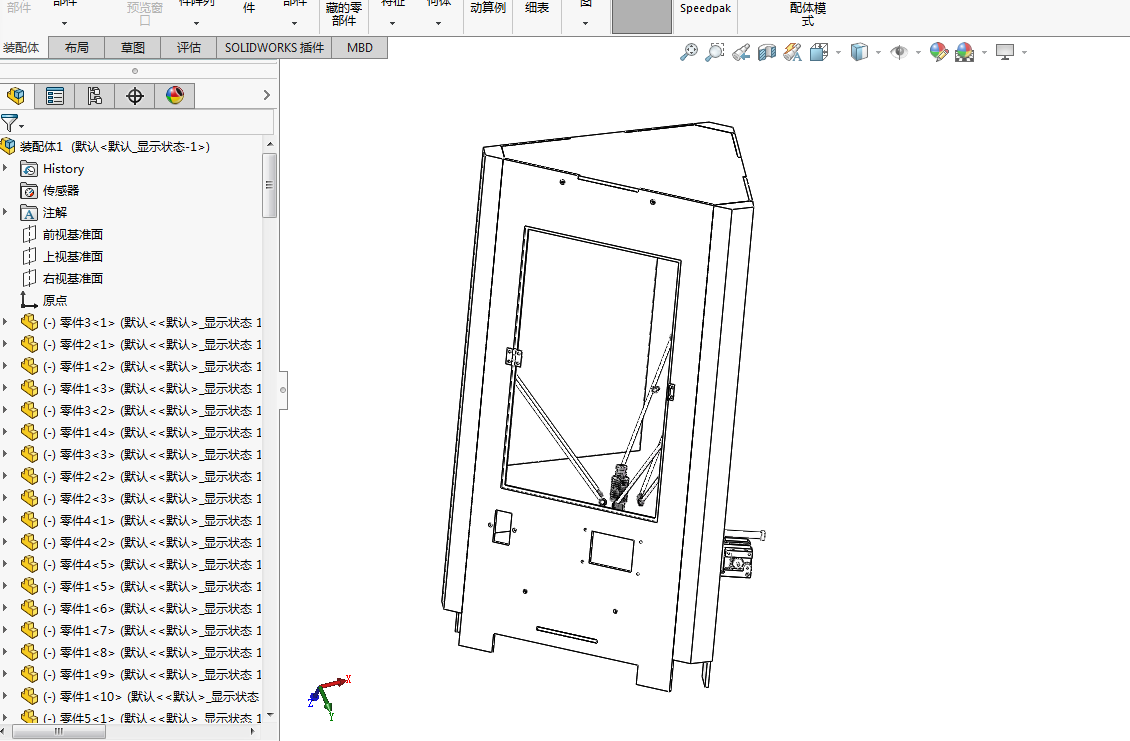
Task: Click the filter funnel icon
Action: point(9,123)
